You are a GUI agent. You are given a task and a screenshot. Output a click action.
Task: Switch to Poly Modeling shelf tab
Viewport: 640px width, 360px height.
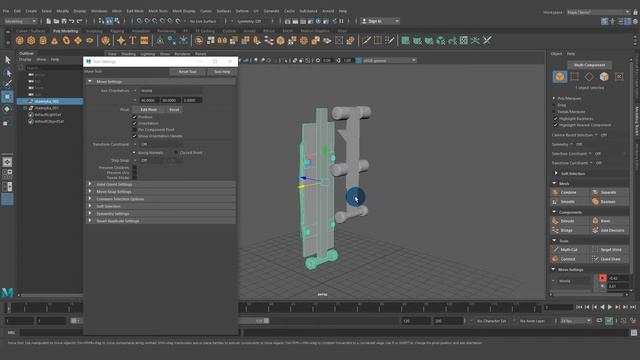pyautogui.click(x=65, y=31)
